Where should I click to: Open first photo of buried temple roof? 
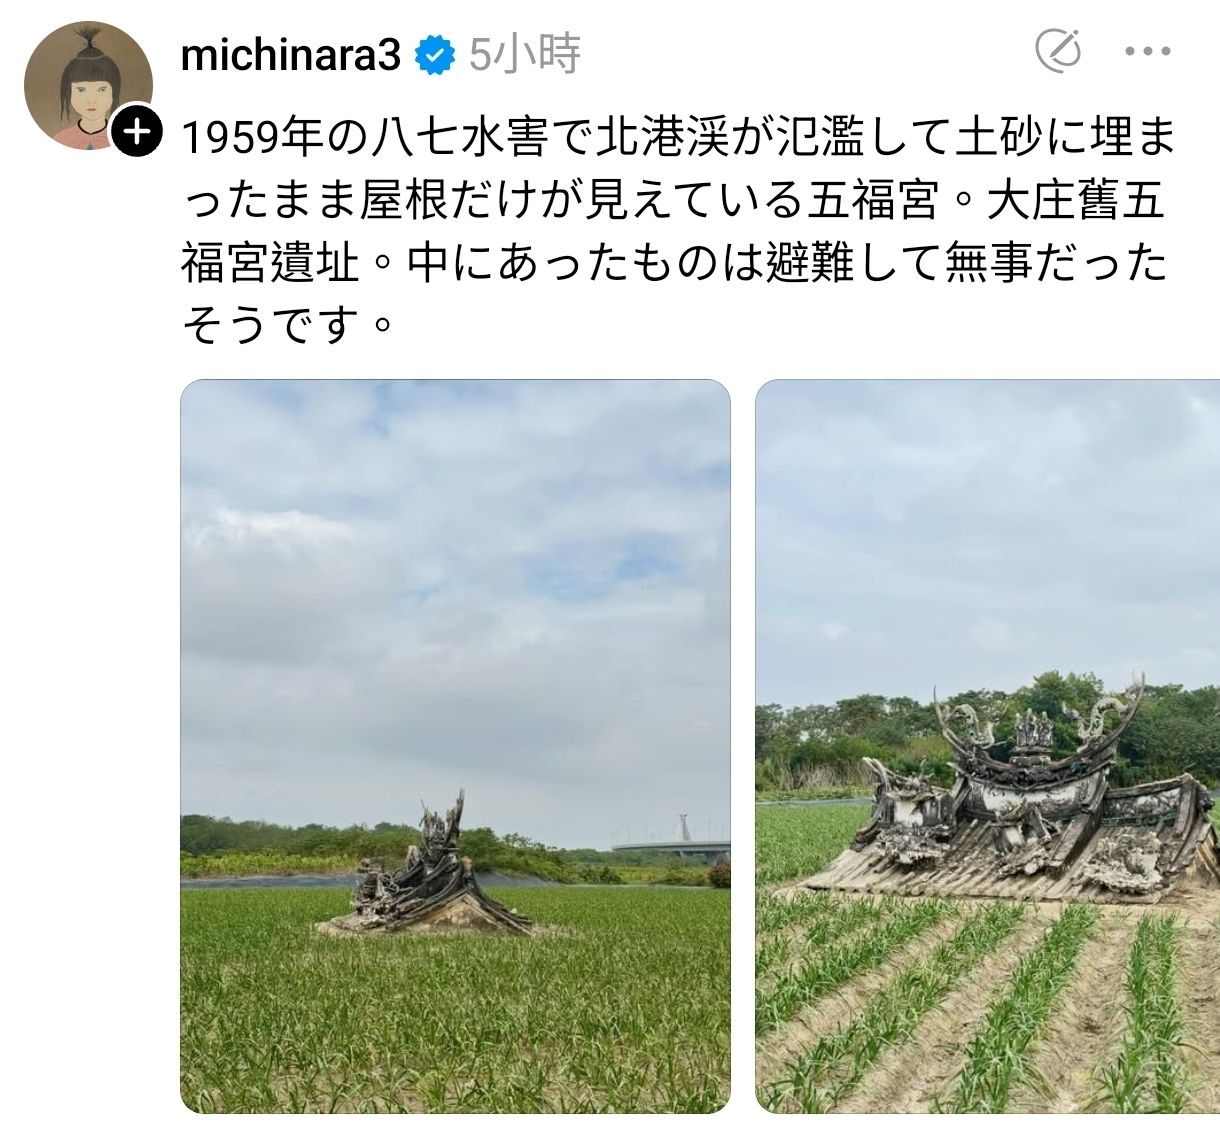[x=455, y=746]
